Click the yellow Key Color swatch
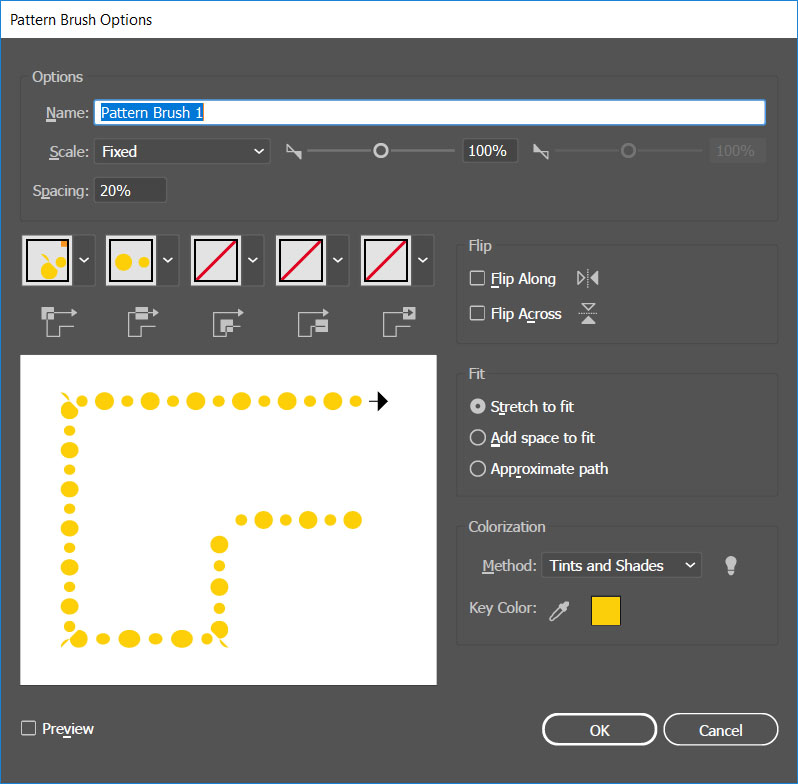 (606, 610)
